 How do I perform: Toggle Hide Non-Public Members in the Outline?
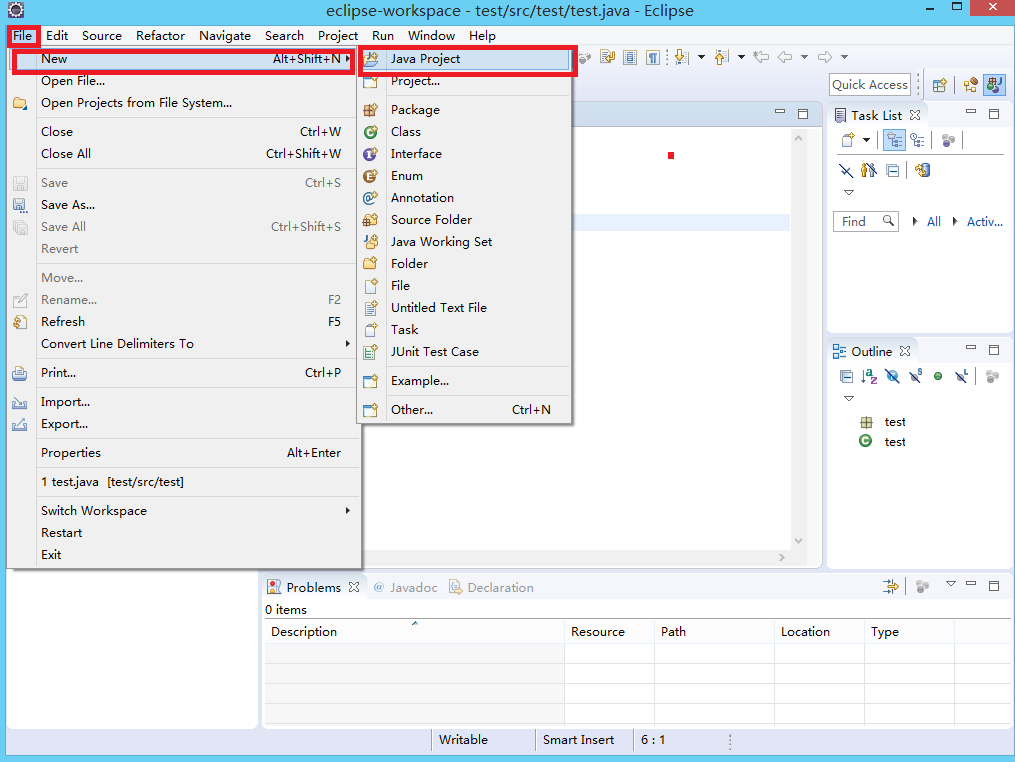click(938, 376)
